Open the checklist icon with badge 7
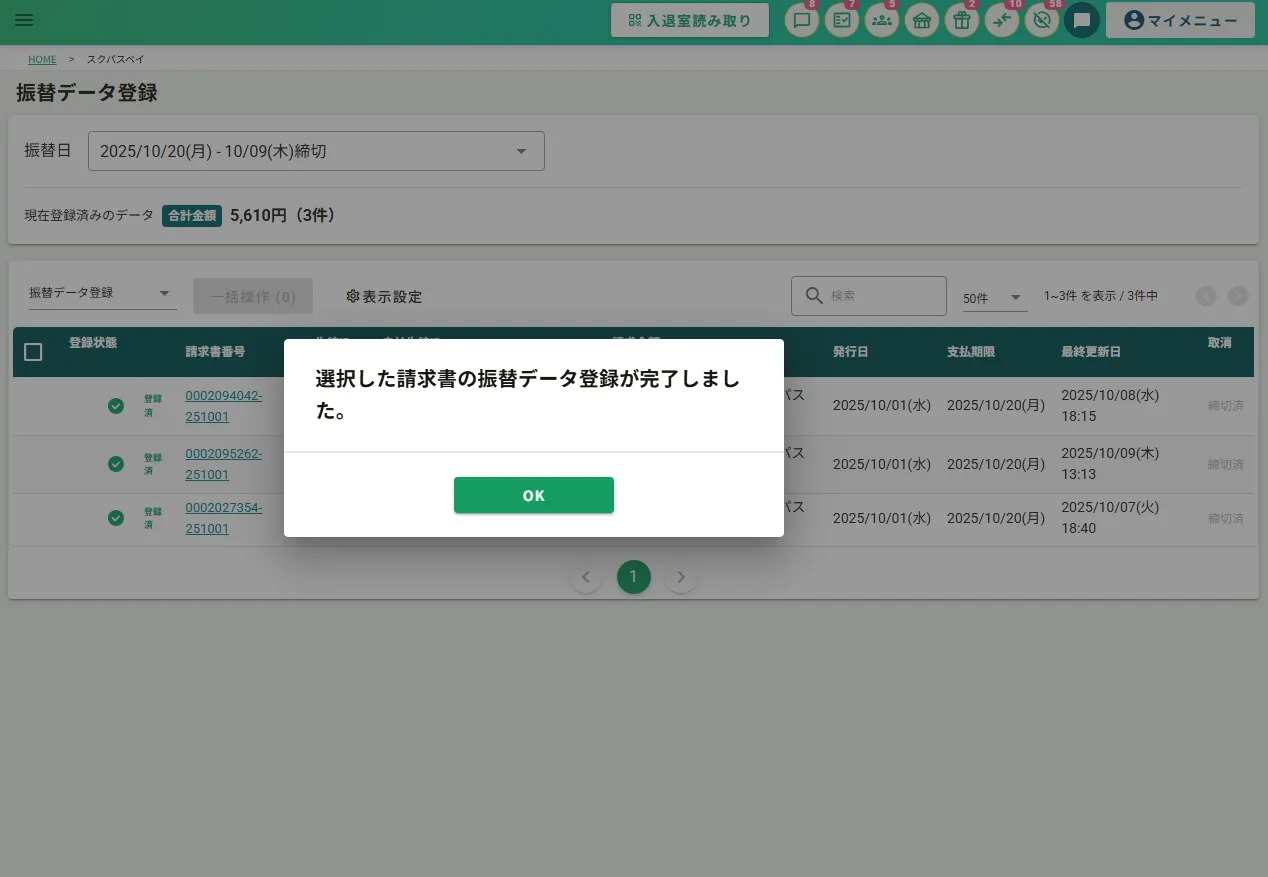The width and height of the screenshot is (1268, 877). [x=842, y=21]
